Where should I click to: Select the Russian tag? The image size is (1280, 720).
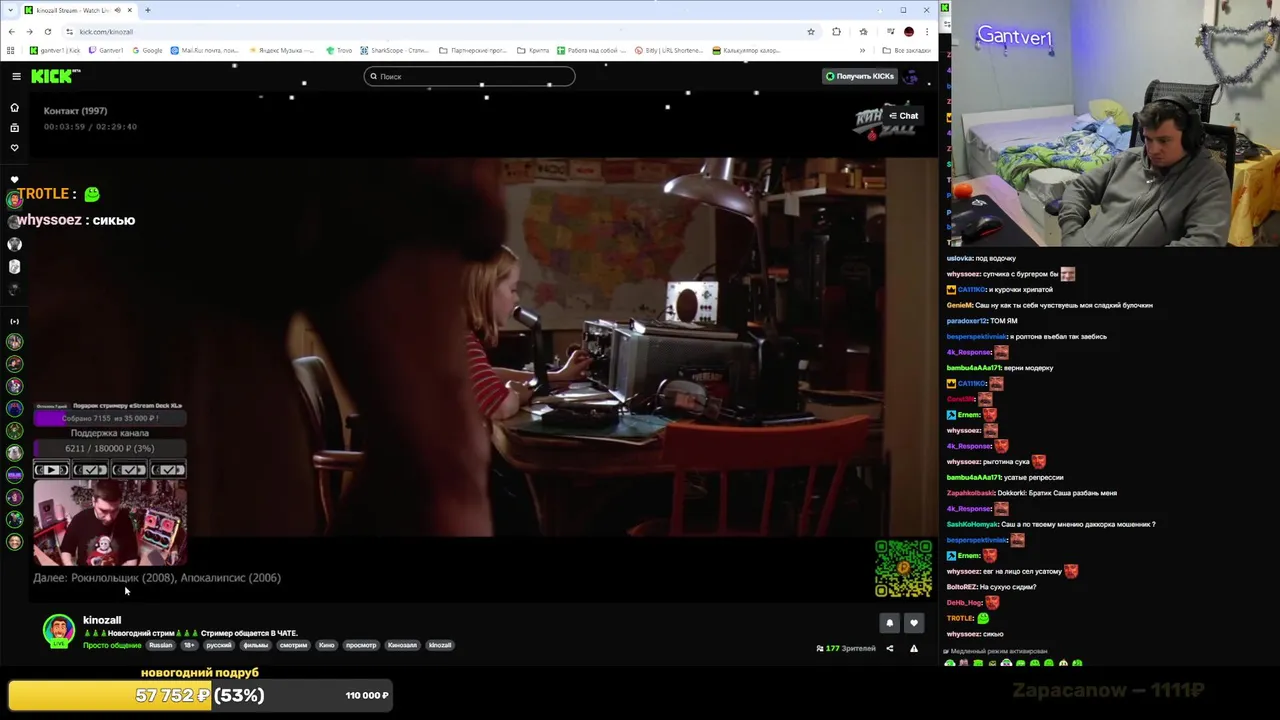161,645
